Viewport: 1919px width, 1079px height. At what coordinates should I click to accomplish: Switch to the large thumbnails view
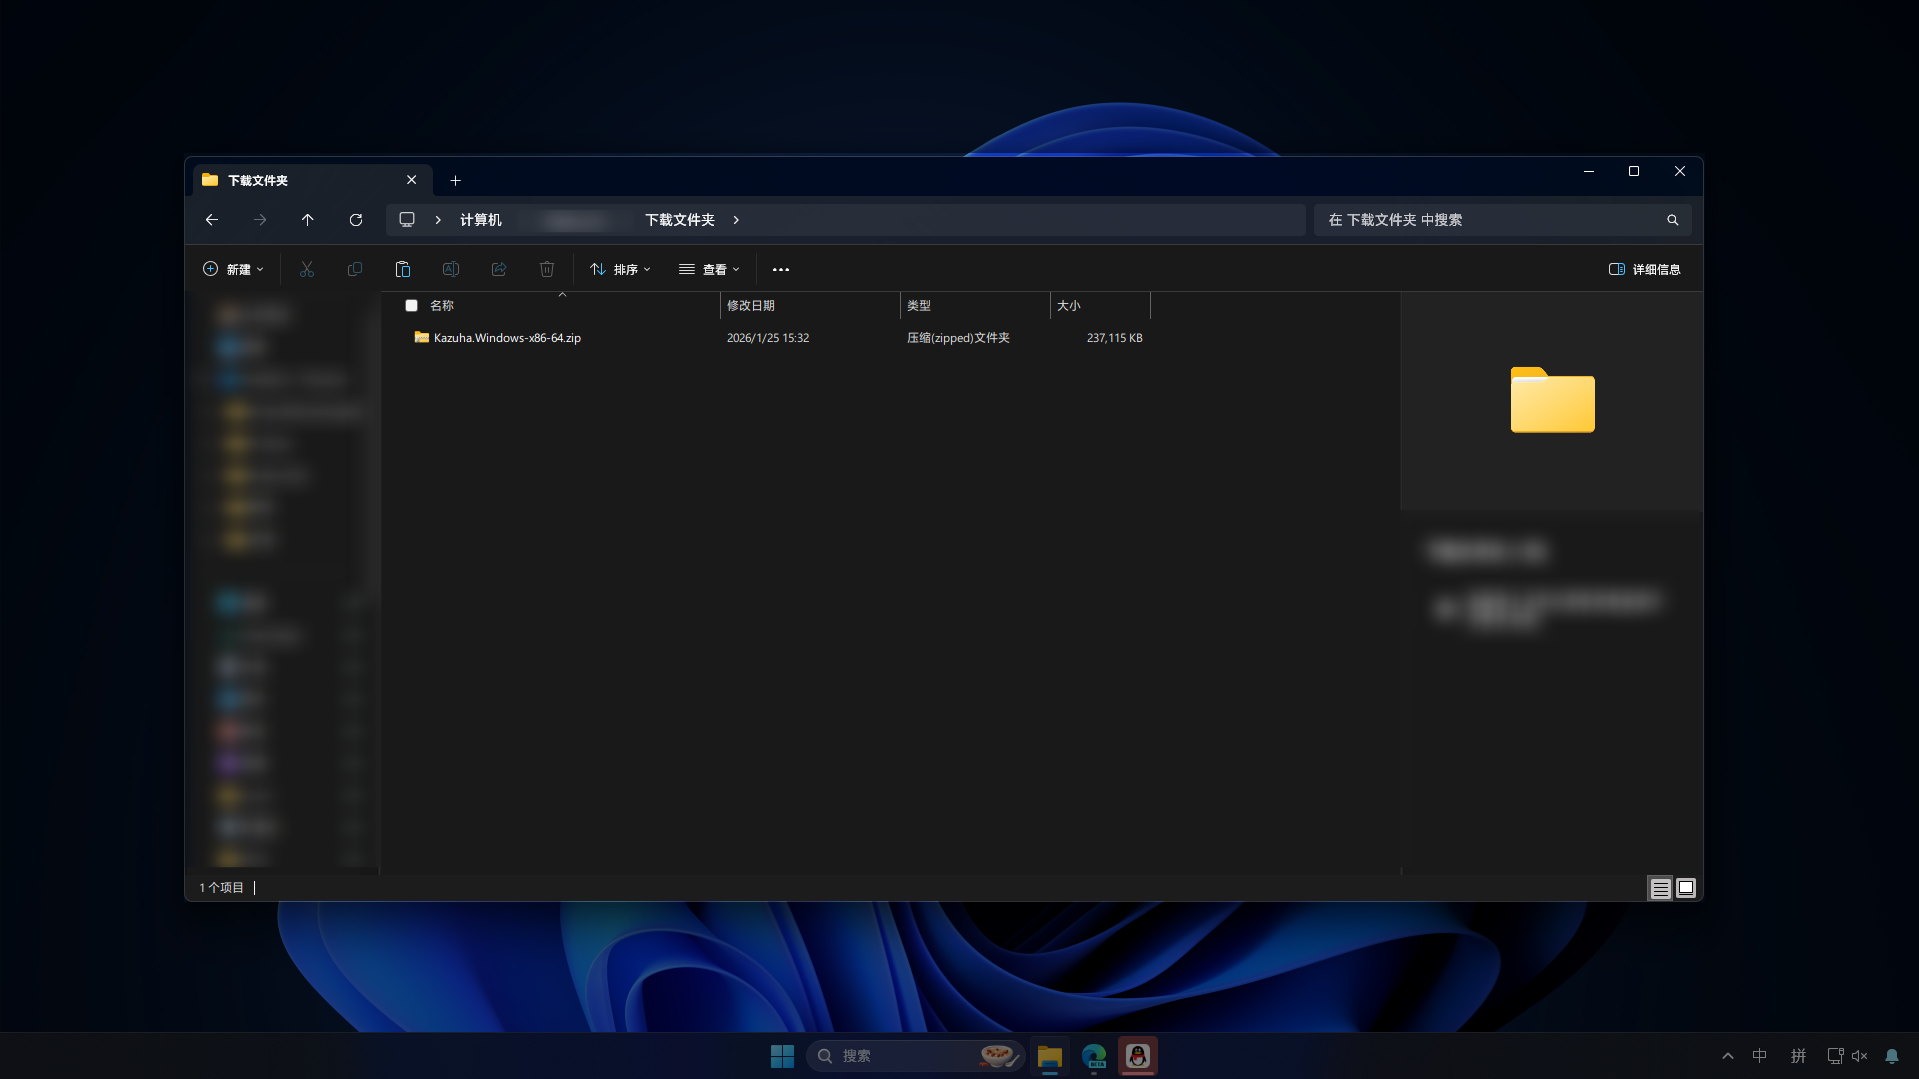tap(1686, 888)
